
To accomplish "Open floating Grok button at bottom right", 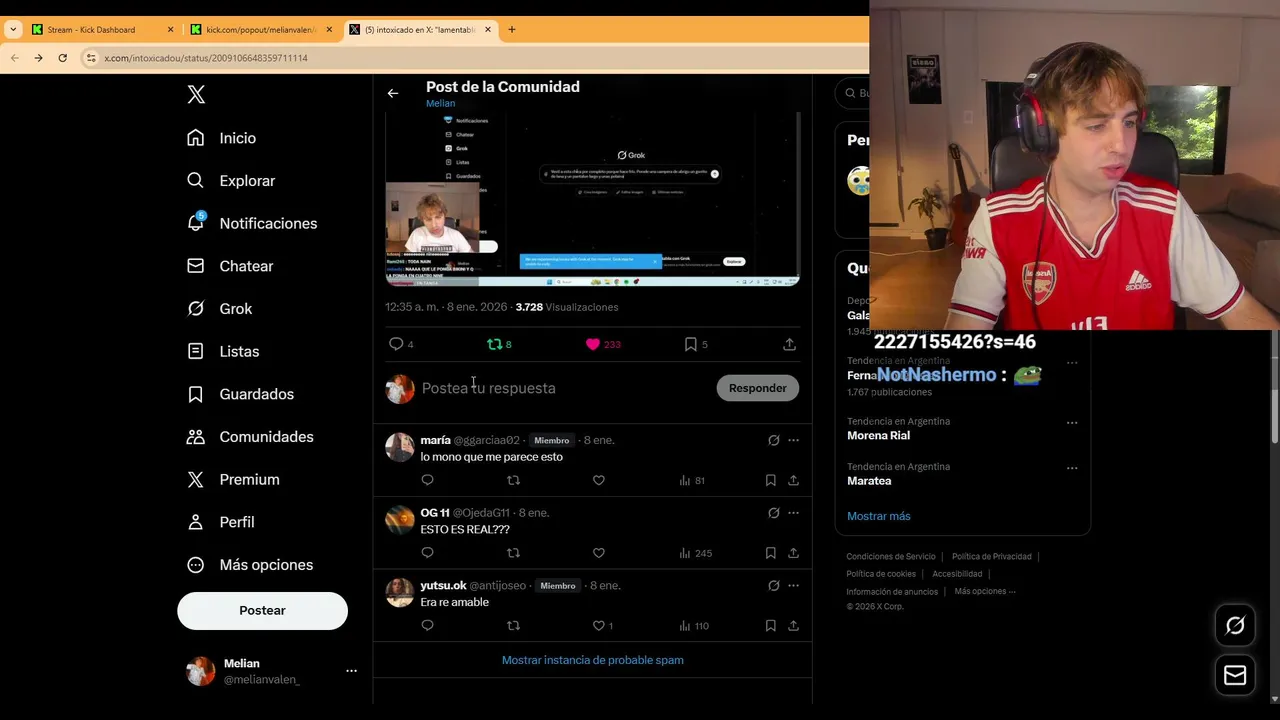I will (x=1235, y=626).
